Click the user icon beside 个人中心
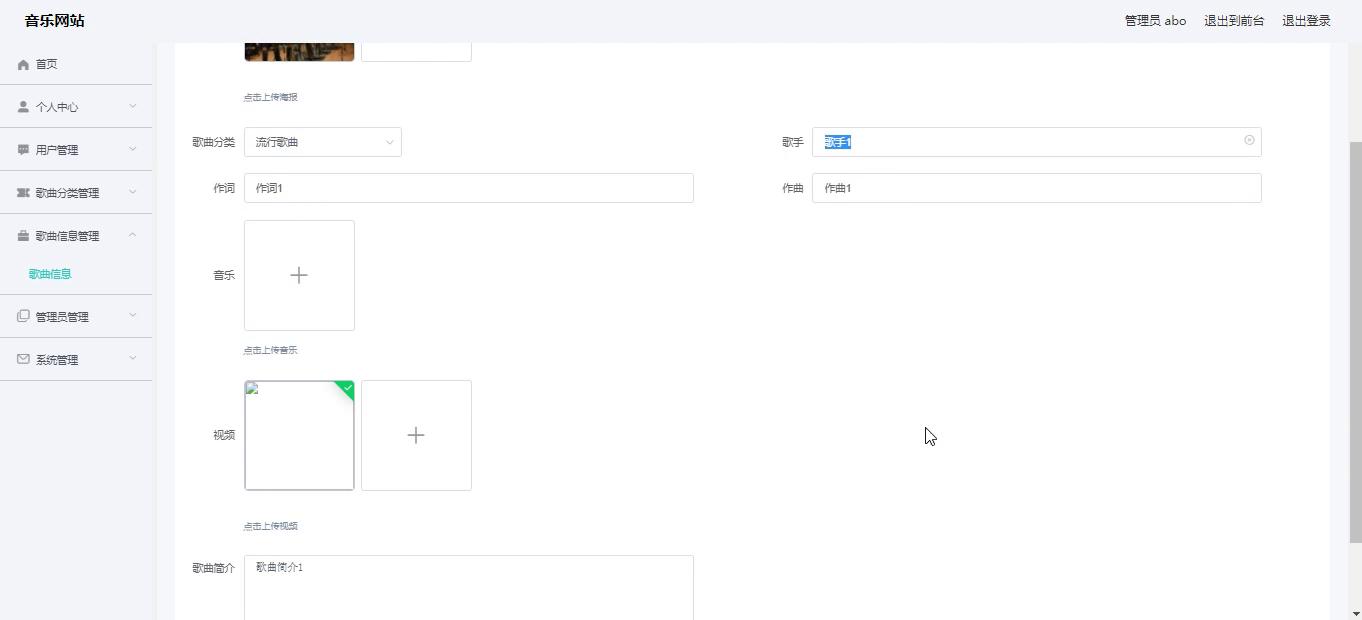Viewport: 1362px width, 620px height. [23, 107]
